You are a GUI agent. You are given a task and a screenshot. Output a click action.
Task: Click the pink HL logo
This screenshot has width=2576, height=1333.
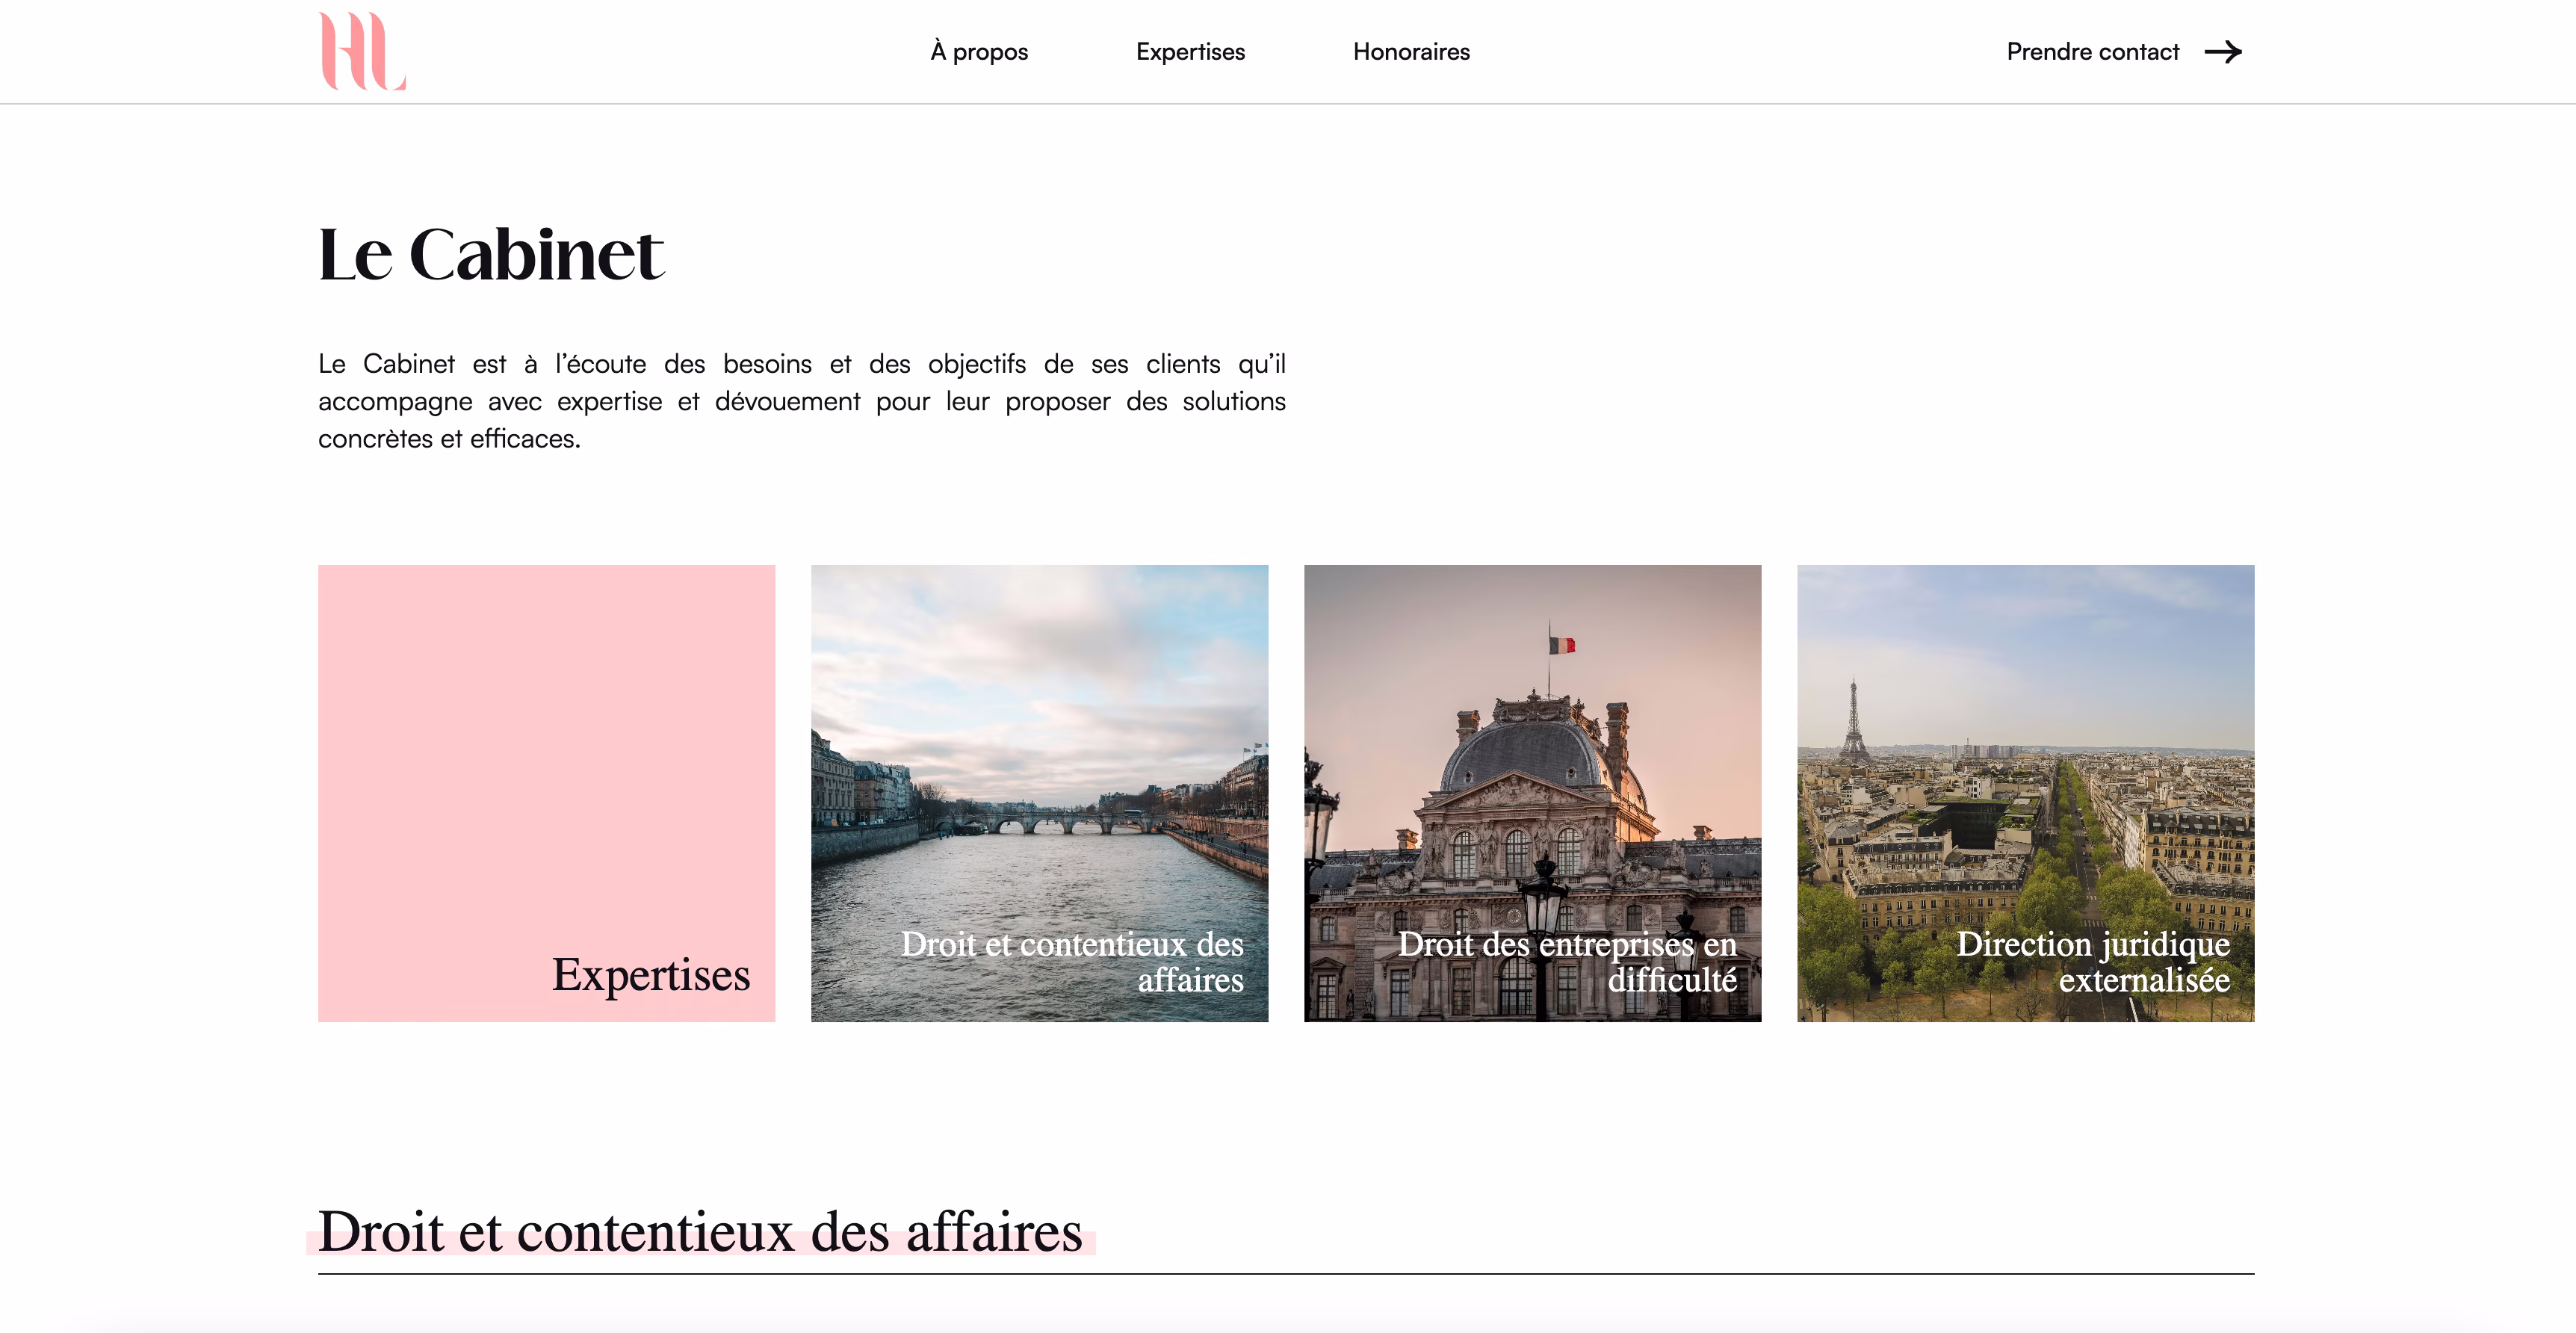pyautogui.click(x=362, y=51)
